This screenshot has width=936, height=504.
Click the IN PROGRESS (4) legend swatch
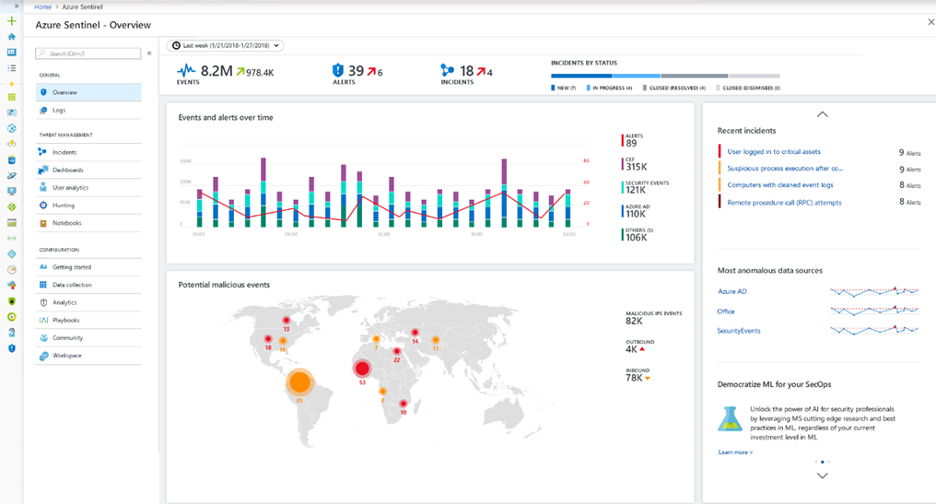[589, 88]
